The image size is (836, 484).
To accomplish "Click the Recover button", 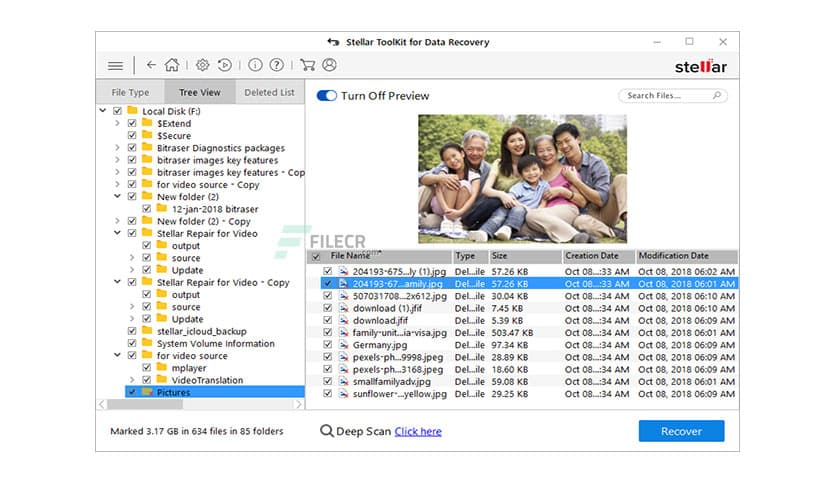I will [x=681, y=431].
